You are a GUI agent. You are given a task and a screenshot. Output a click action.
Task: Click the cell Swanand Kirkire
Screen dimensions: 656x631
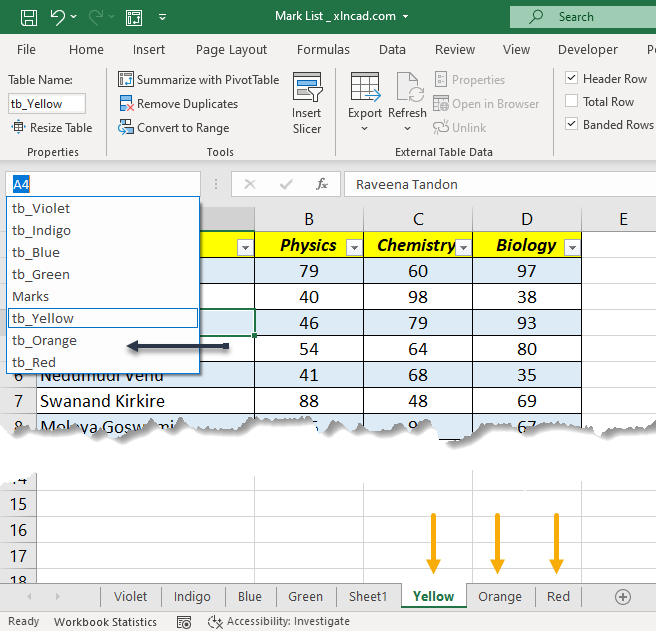(145, 401)
